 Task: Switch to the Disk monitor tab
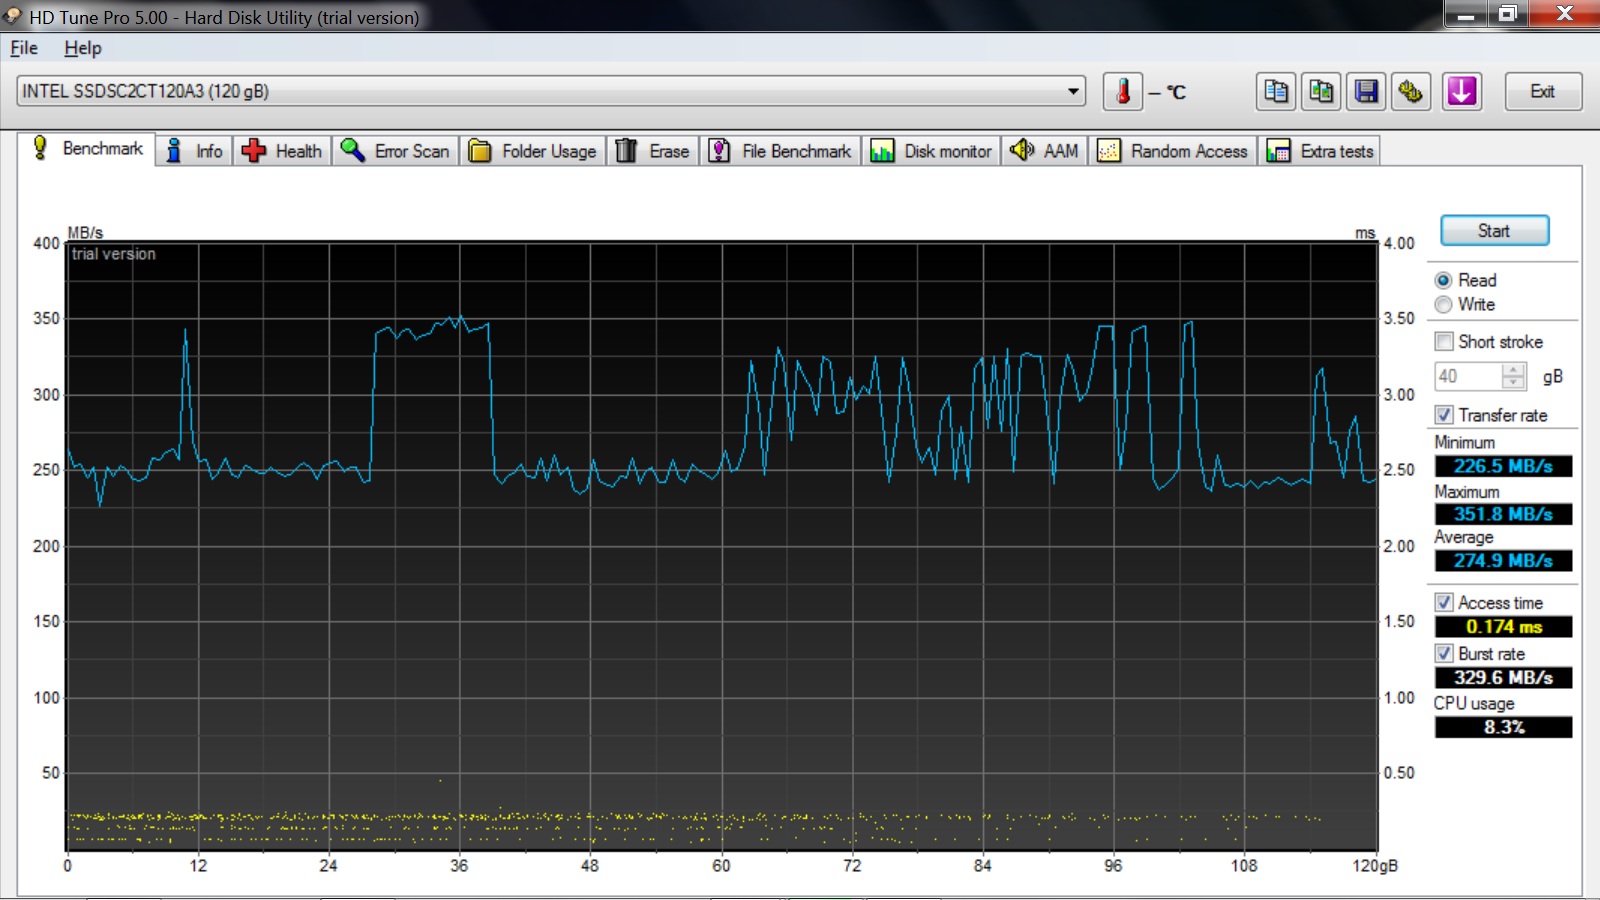coord(931,151)
